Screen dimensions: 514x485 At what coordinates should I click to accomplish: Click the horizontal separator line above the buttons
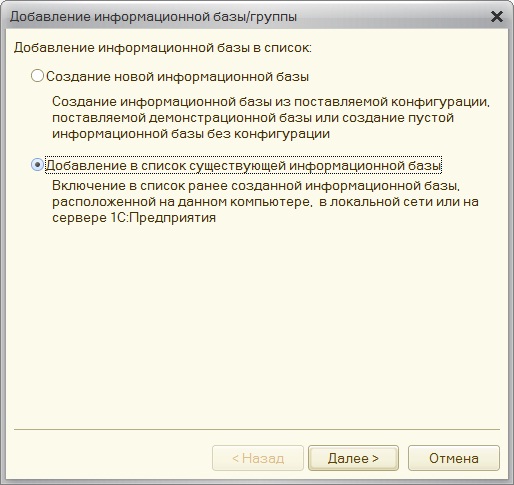tap(257, 429)
